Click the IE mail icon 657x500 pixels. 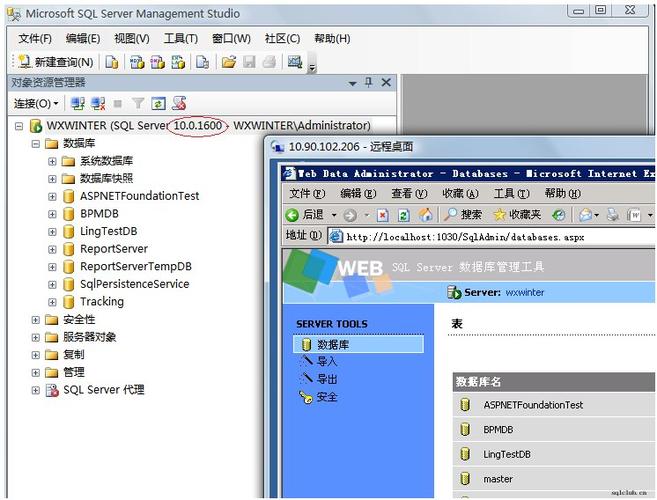585,215
